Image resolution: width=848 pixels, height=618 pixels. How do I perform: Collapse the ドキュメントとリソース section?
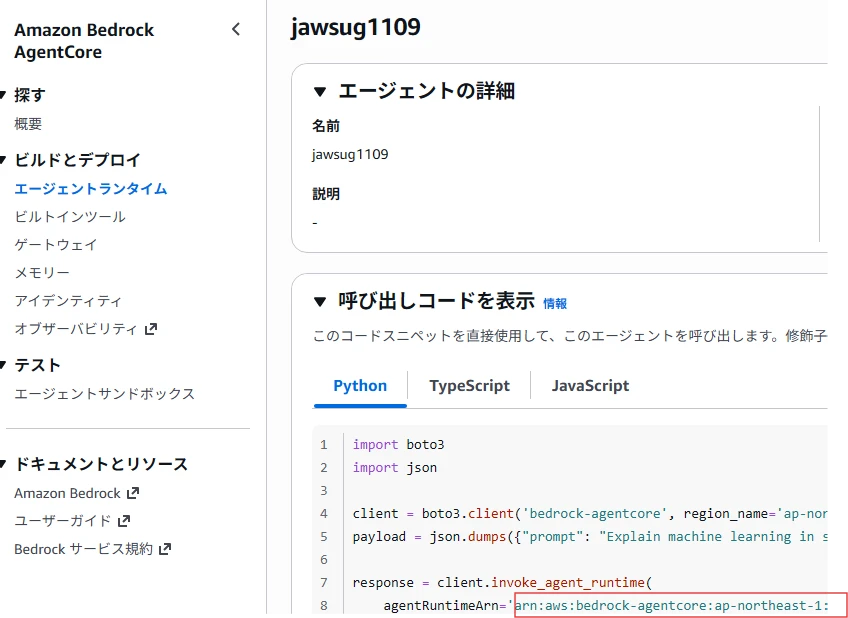(x=5, y=464)
